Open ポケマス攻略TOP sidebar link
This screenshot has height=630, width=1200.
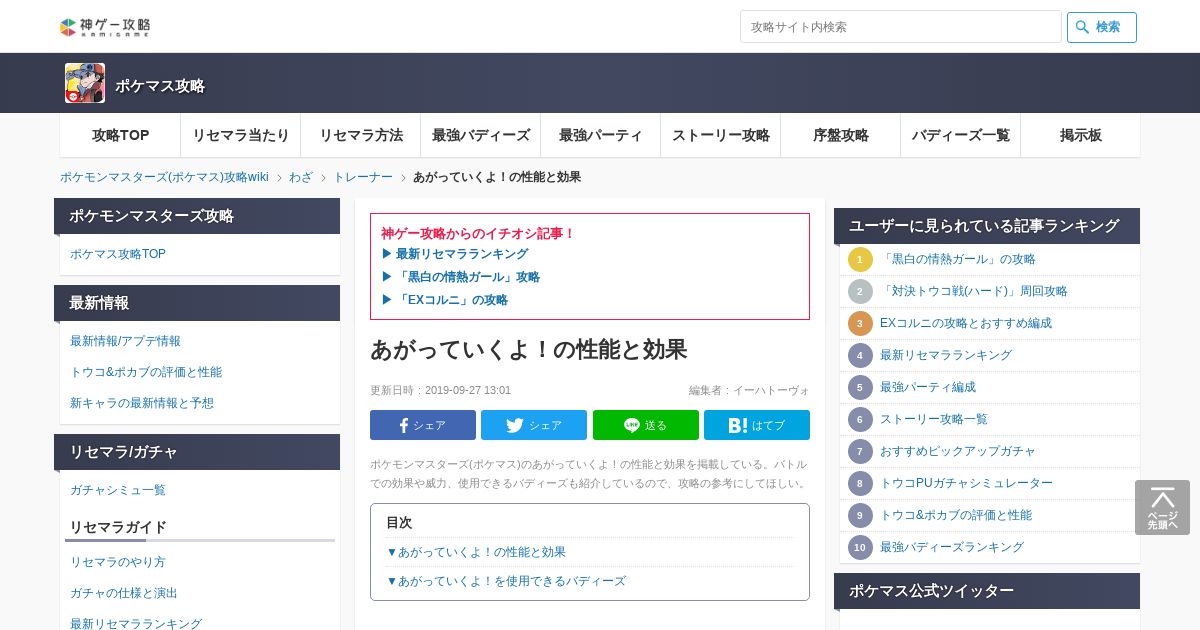pyautogui.click(x=118, y=254)
